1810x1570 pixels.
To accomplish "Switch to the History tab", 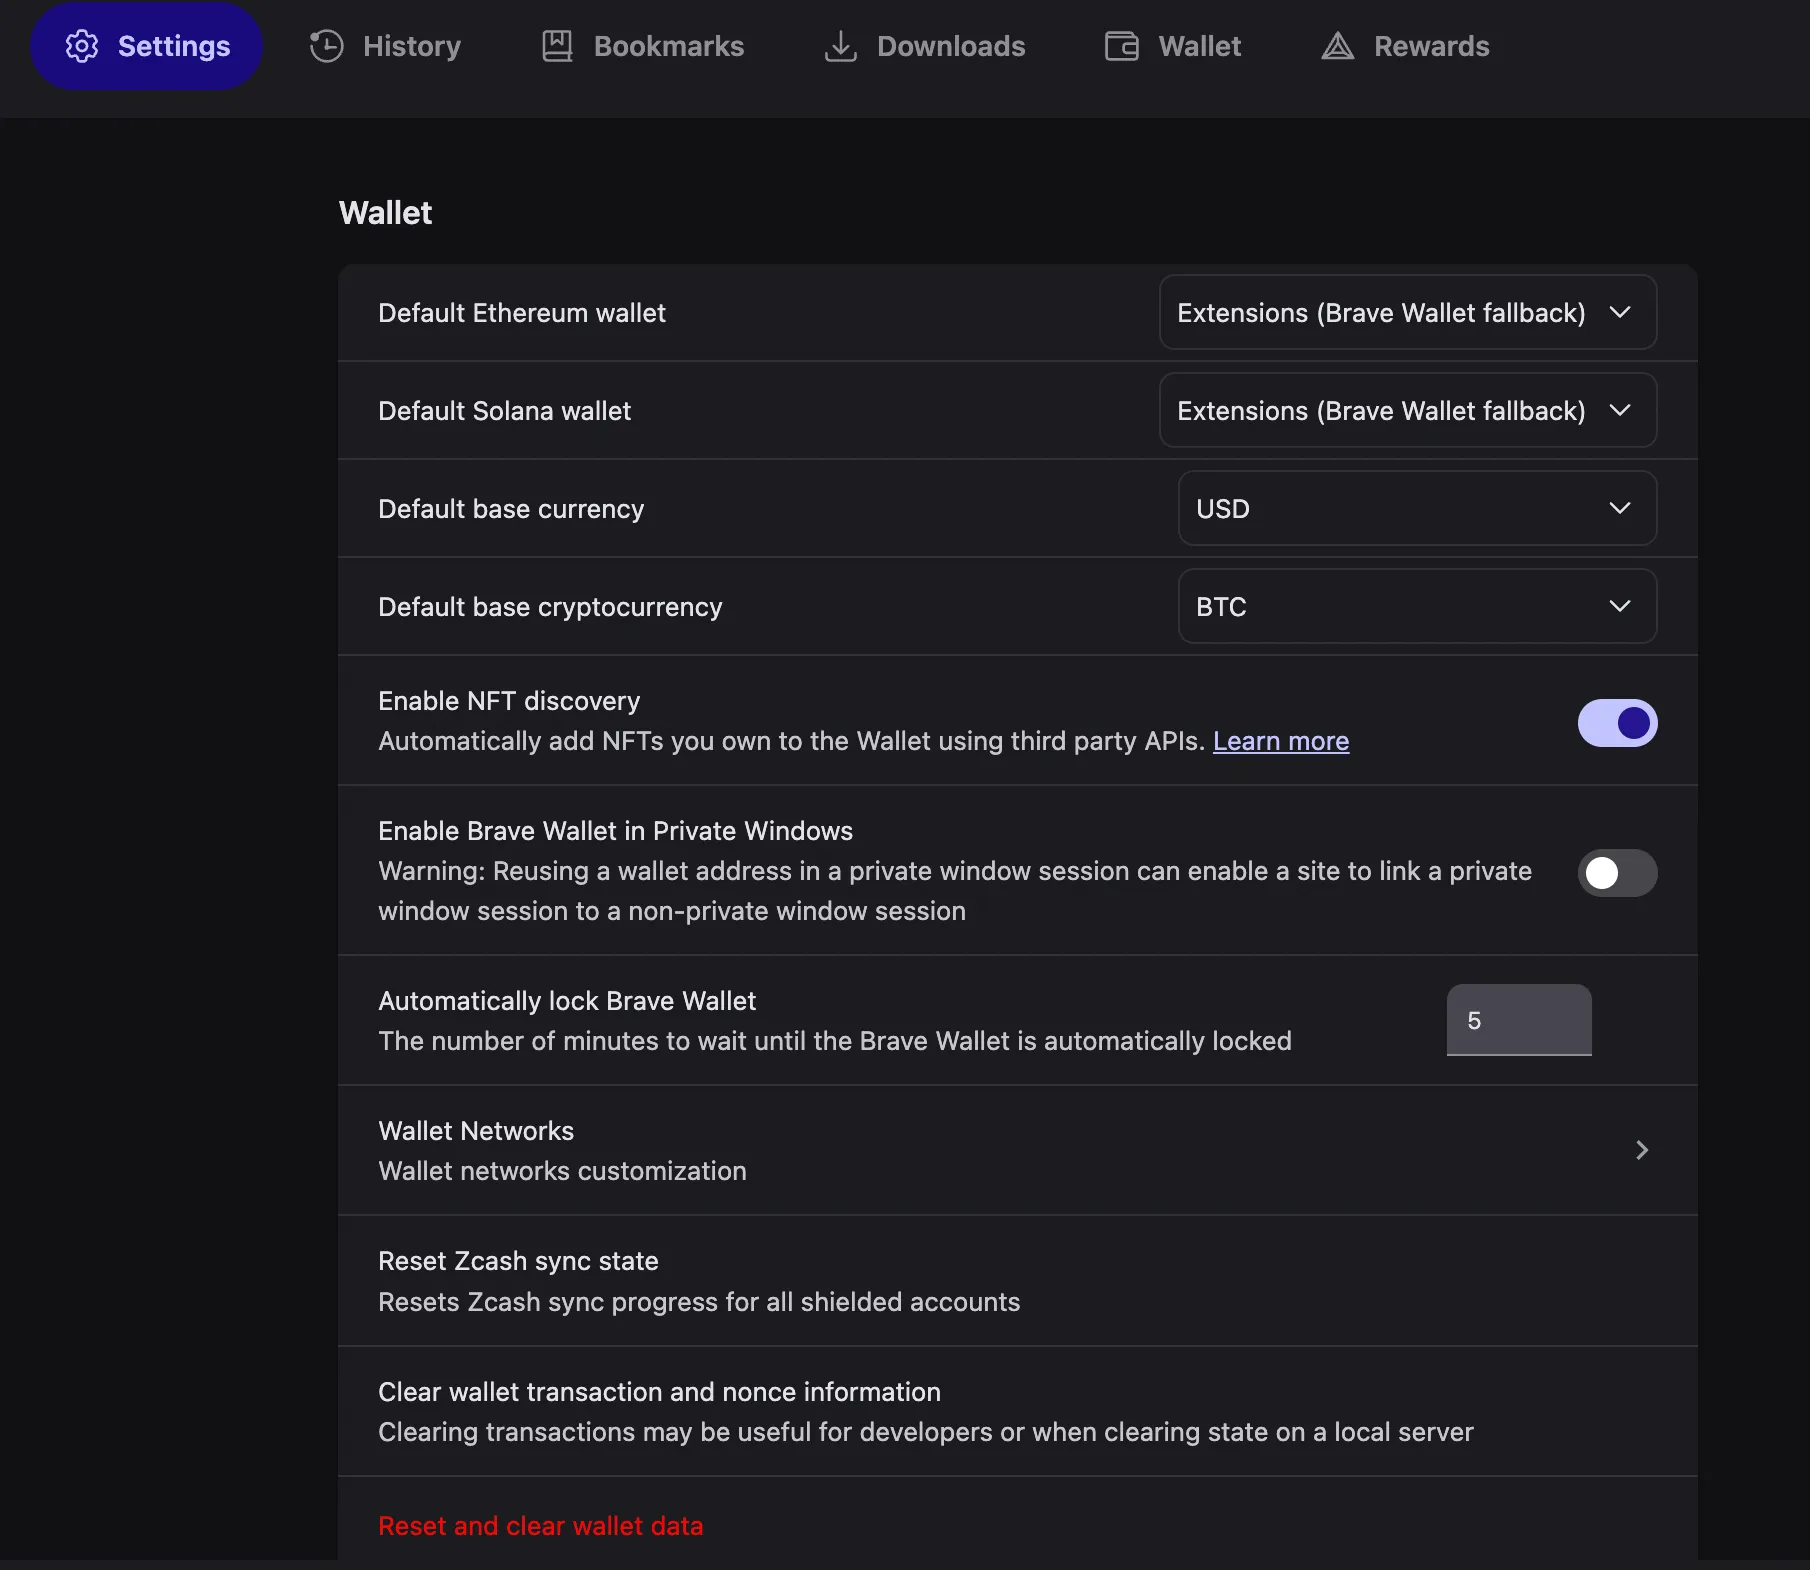I will click(x=386, y=46).
